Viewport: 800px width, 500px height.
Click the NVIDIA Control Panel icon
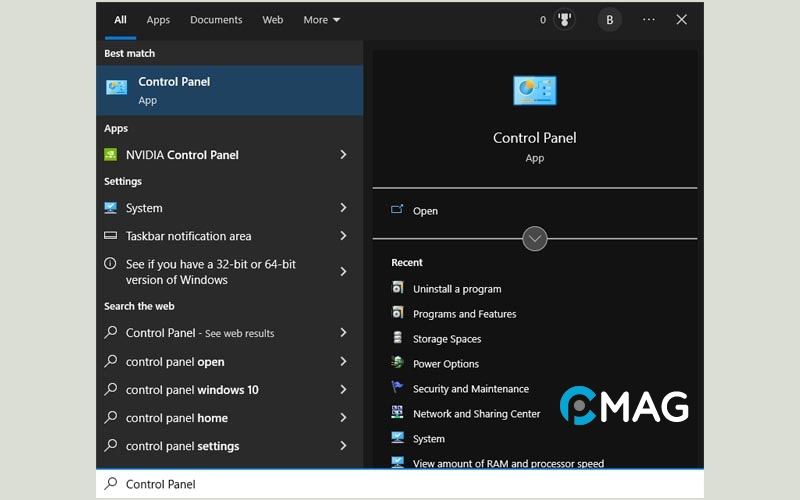click(111, 155)
